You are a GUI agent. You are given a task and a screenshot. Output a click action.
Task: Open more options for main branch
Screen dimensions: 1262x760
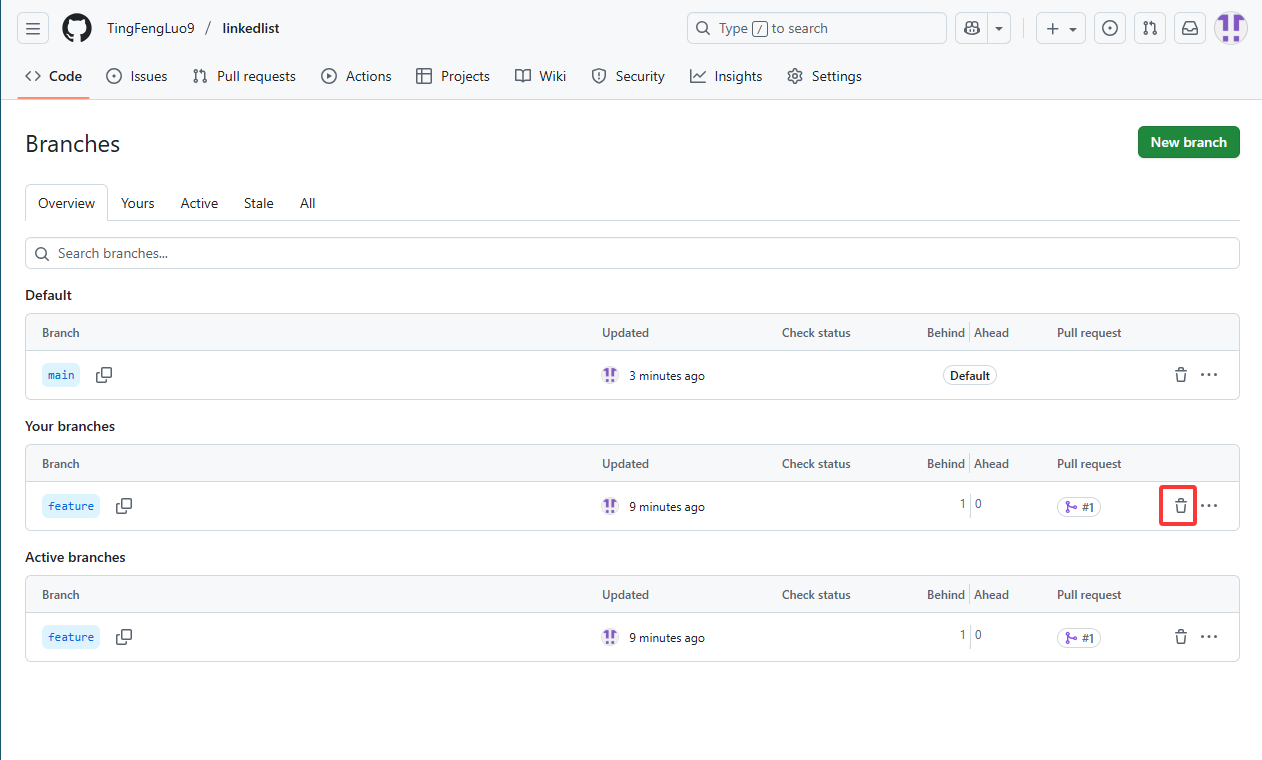click(x=1209, y=375)
